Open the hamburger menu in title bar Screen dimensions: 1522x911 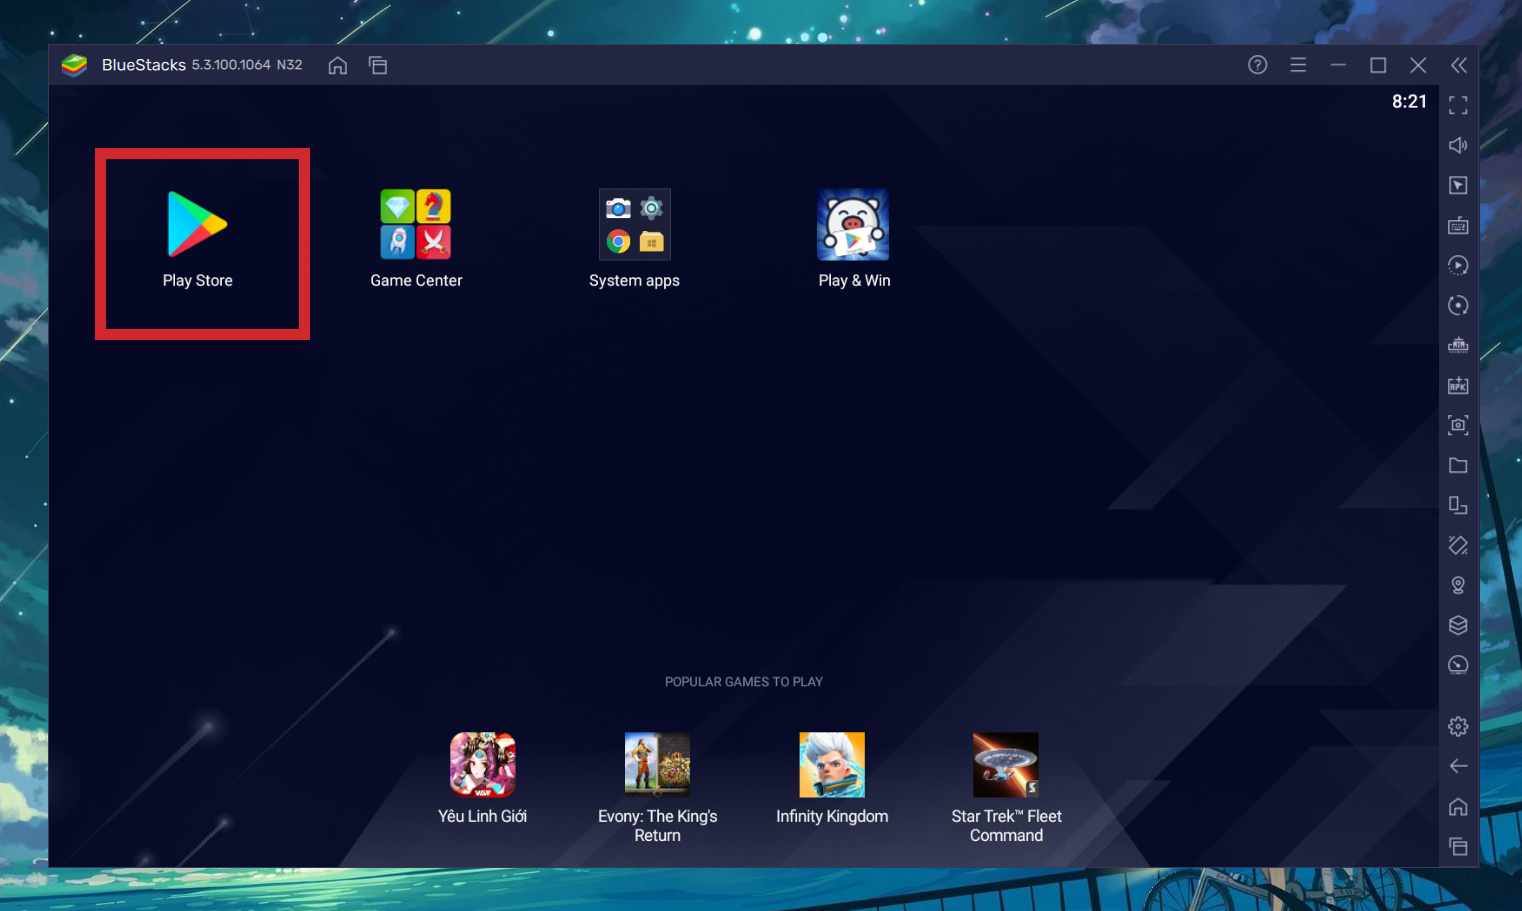pyautogui.click(x=1298, y=66)
